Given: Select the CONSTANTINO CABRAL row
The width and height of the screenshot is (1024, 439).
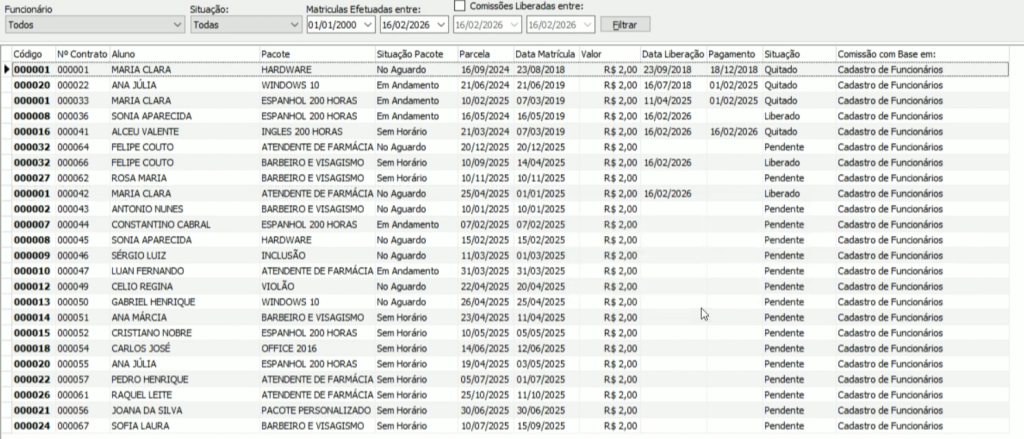Looking at the screenshot, I should pyautogui.click(x=510, y=224).
